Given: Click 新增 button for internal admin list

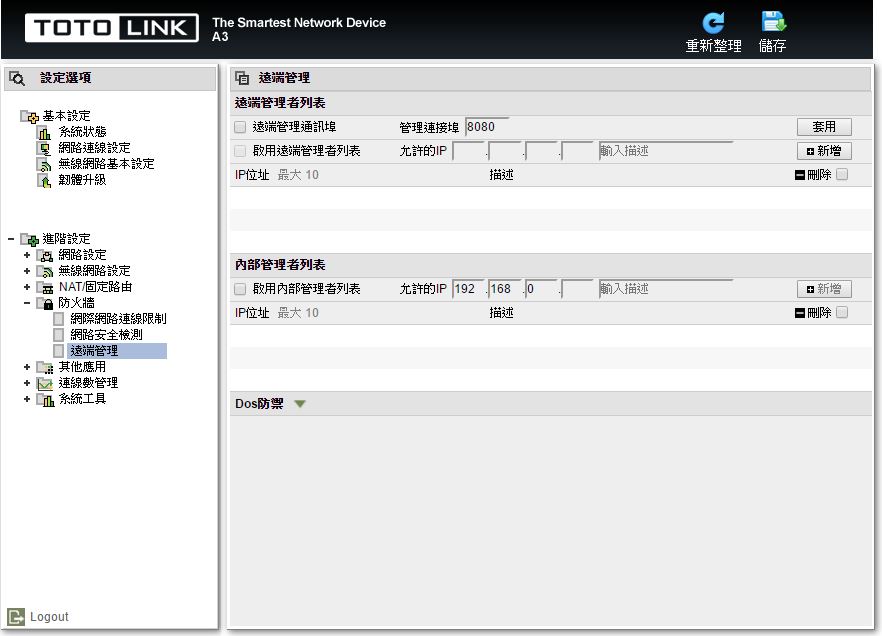Looking at the screenshot, I should pos(824,289).
